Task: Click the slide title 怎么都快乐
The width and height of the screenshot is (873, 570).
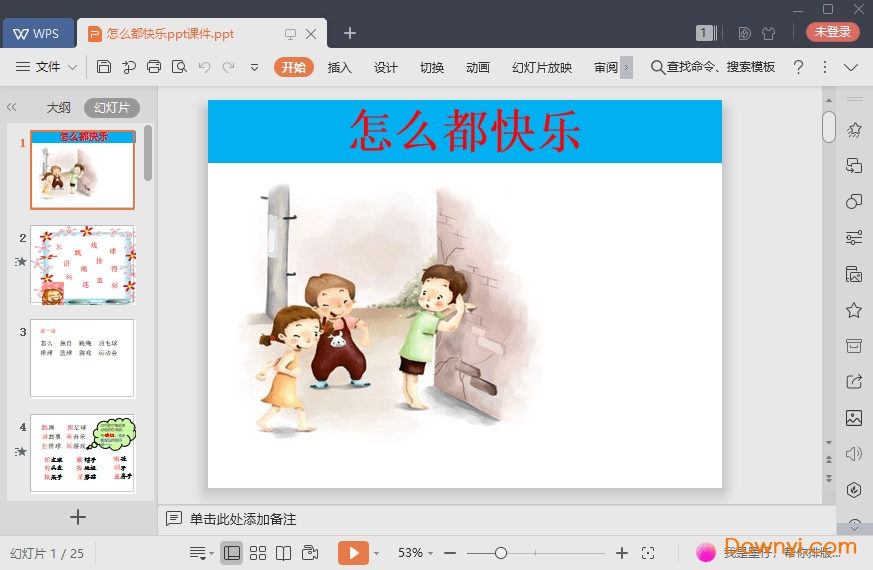Action: click(465, 131)
